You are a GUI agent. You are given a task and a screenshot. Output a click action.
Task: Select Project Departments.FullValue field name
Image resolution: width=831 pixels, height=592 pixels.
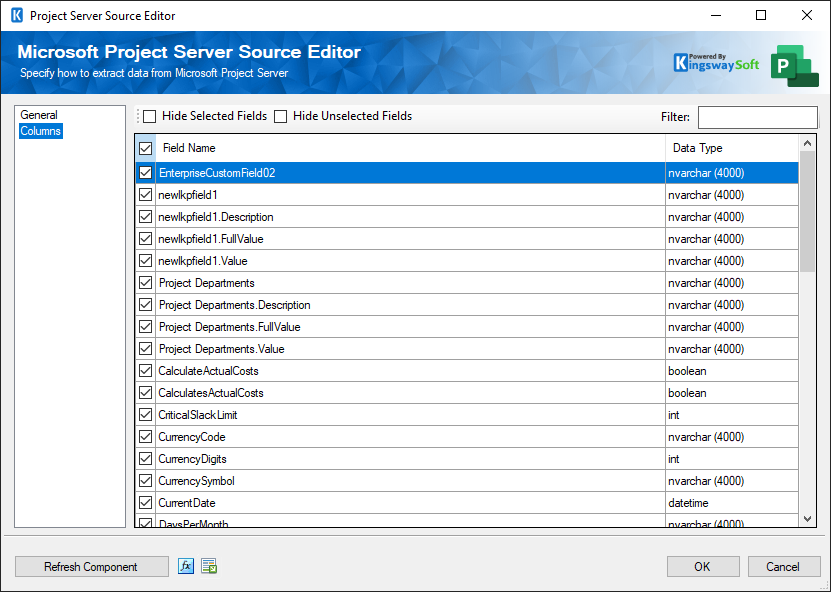(410, 327)
